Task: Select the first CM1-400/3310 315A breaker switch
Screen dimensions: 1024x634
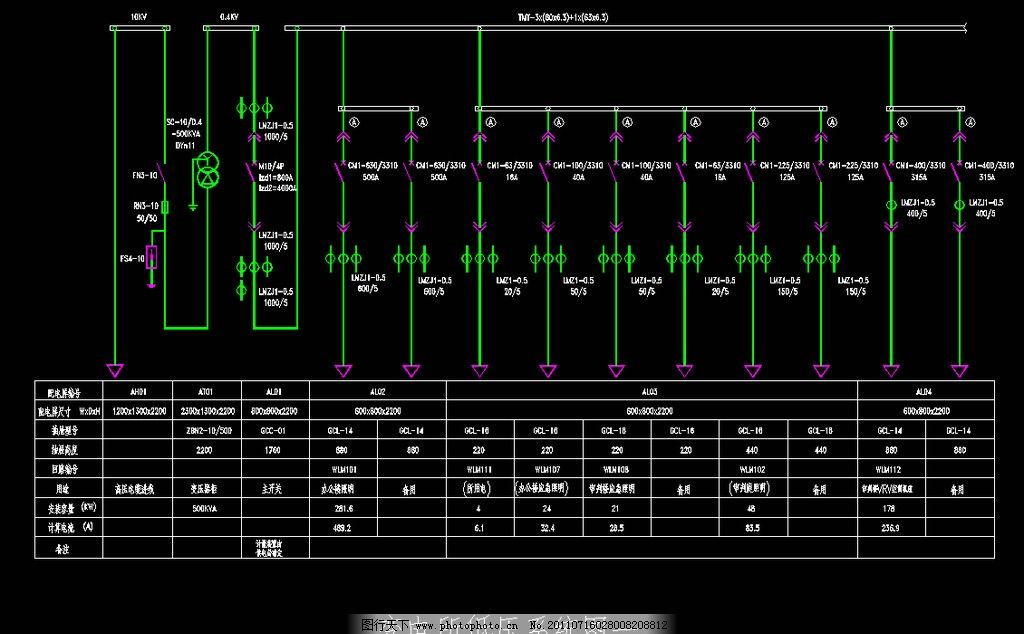Action: (x=887, y=172)
